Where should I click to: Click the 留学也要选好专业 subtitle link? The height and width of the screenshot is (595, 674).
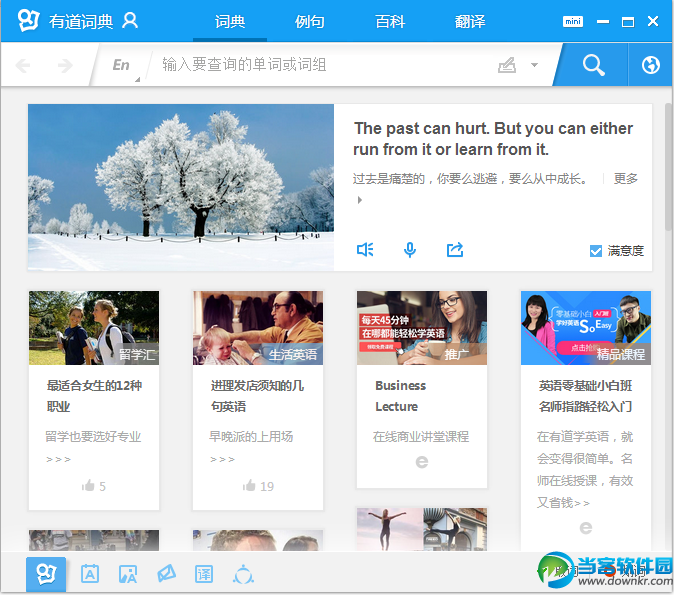[93, 437]
